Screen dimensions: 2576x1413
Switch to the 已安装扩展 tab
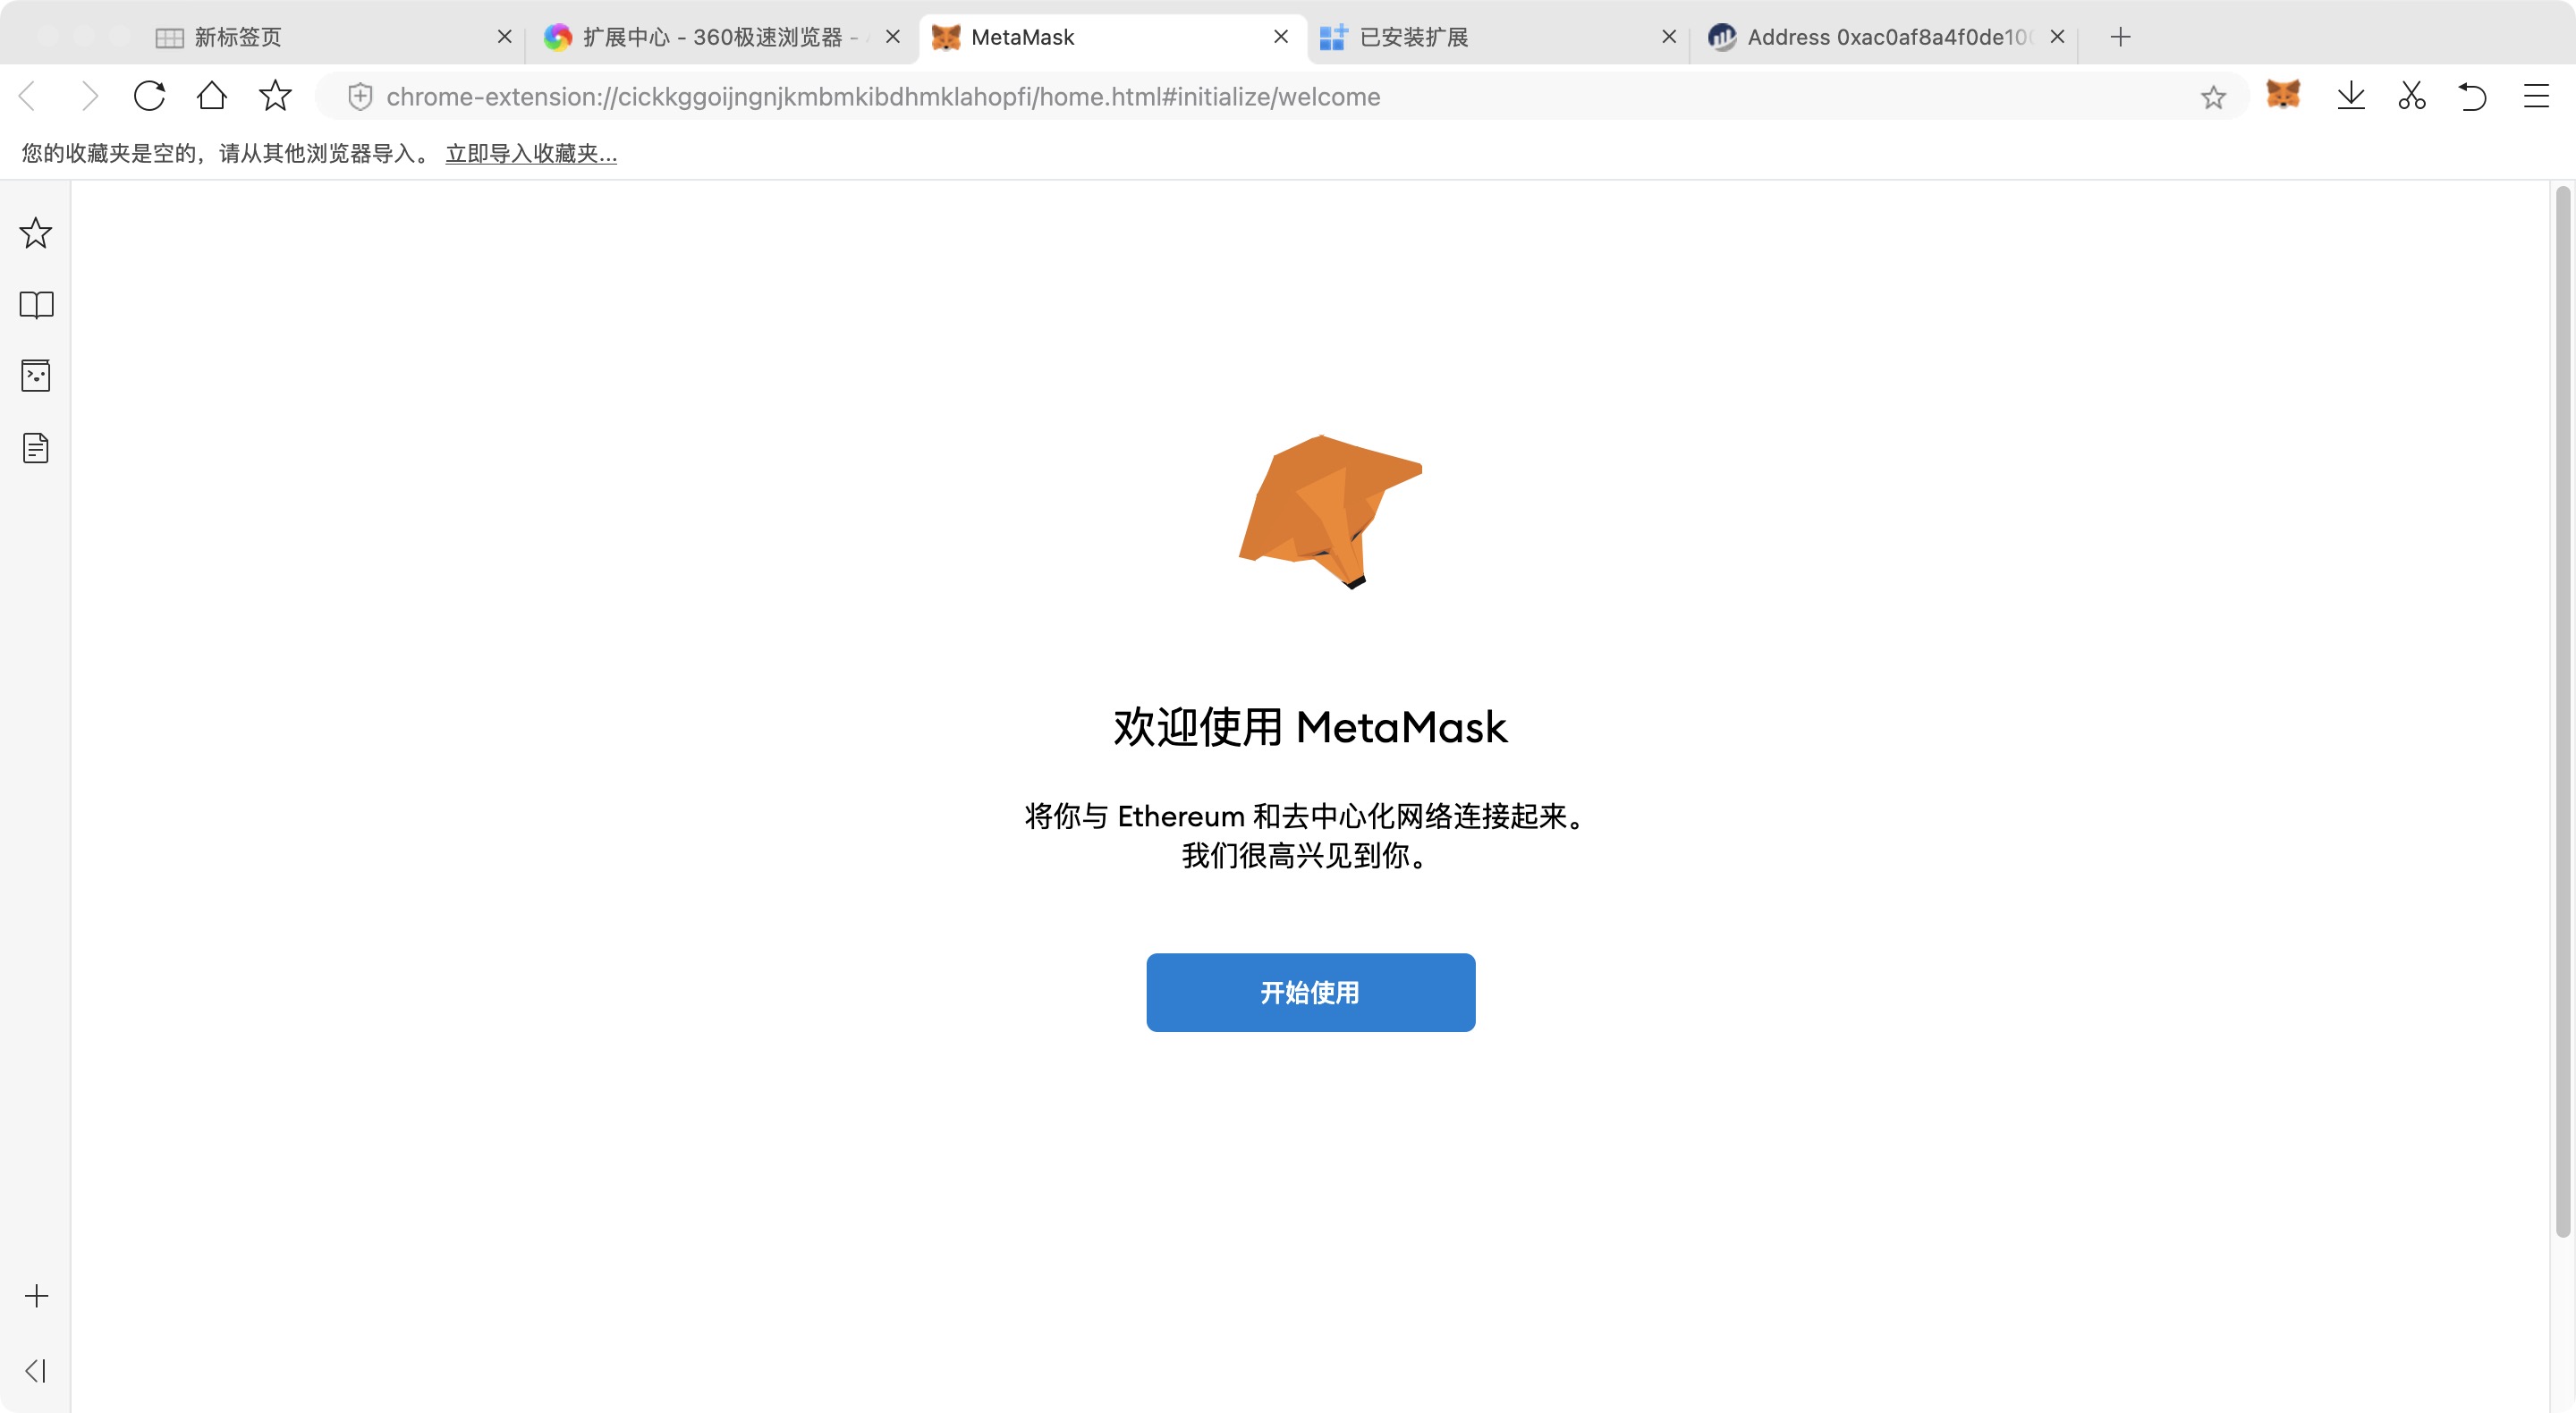click(x=1412, y=37)
